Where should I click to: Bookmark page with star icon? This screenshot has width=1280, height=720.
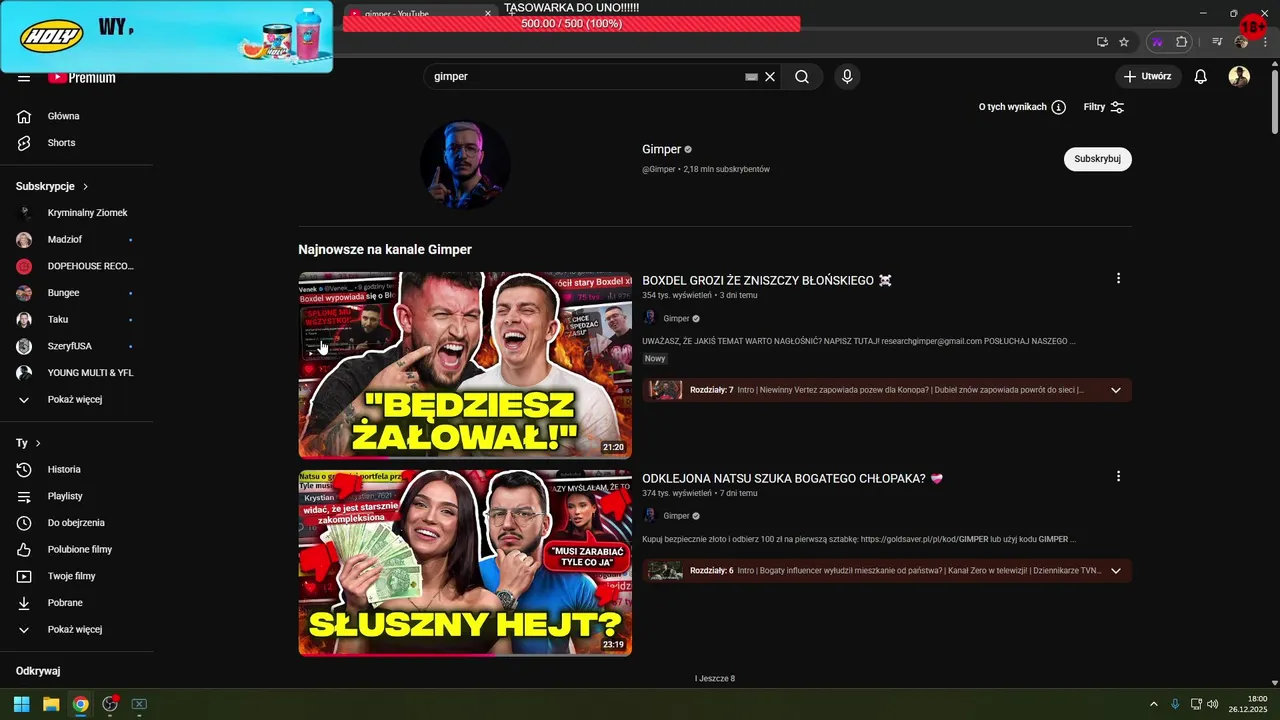[1124, 42]
